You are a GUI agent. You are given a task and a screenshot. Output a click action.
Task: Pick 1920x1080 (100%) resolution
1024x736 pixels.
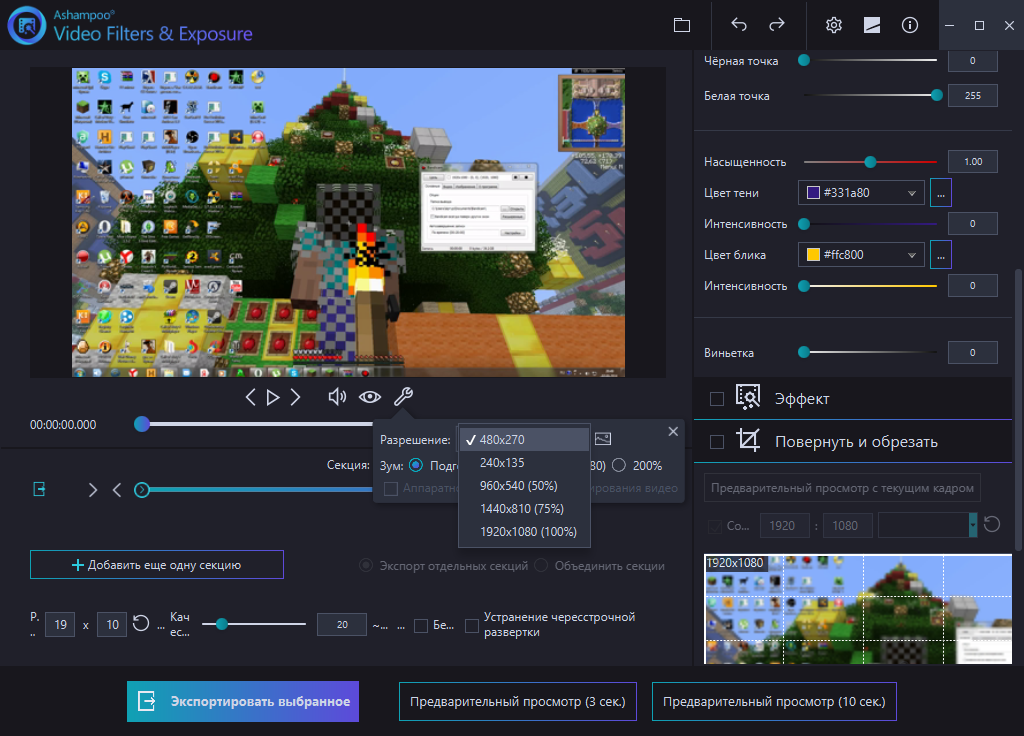tap(524, 532)
